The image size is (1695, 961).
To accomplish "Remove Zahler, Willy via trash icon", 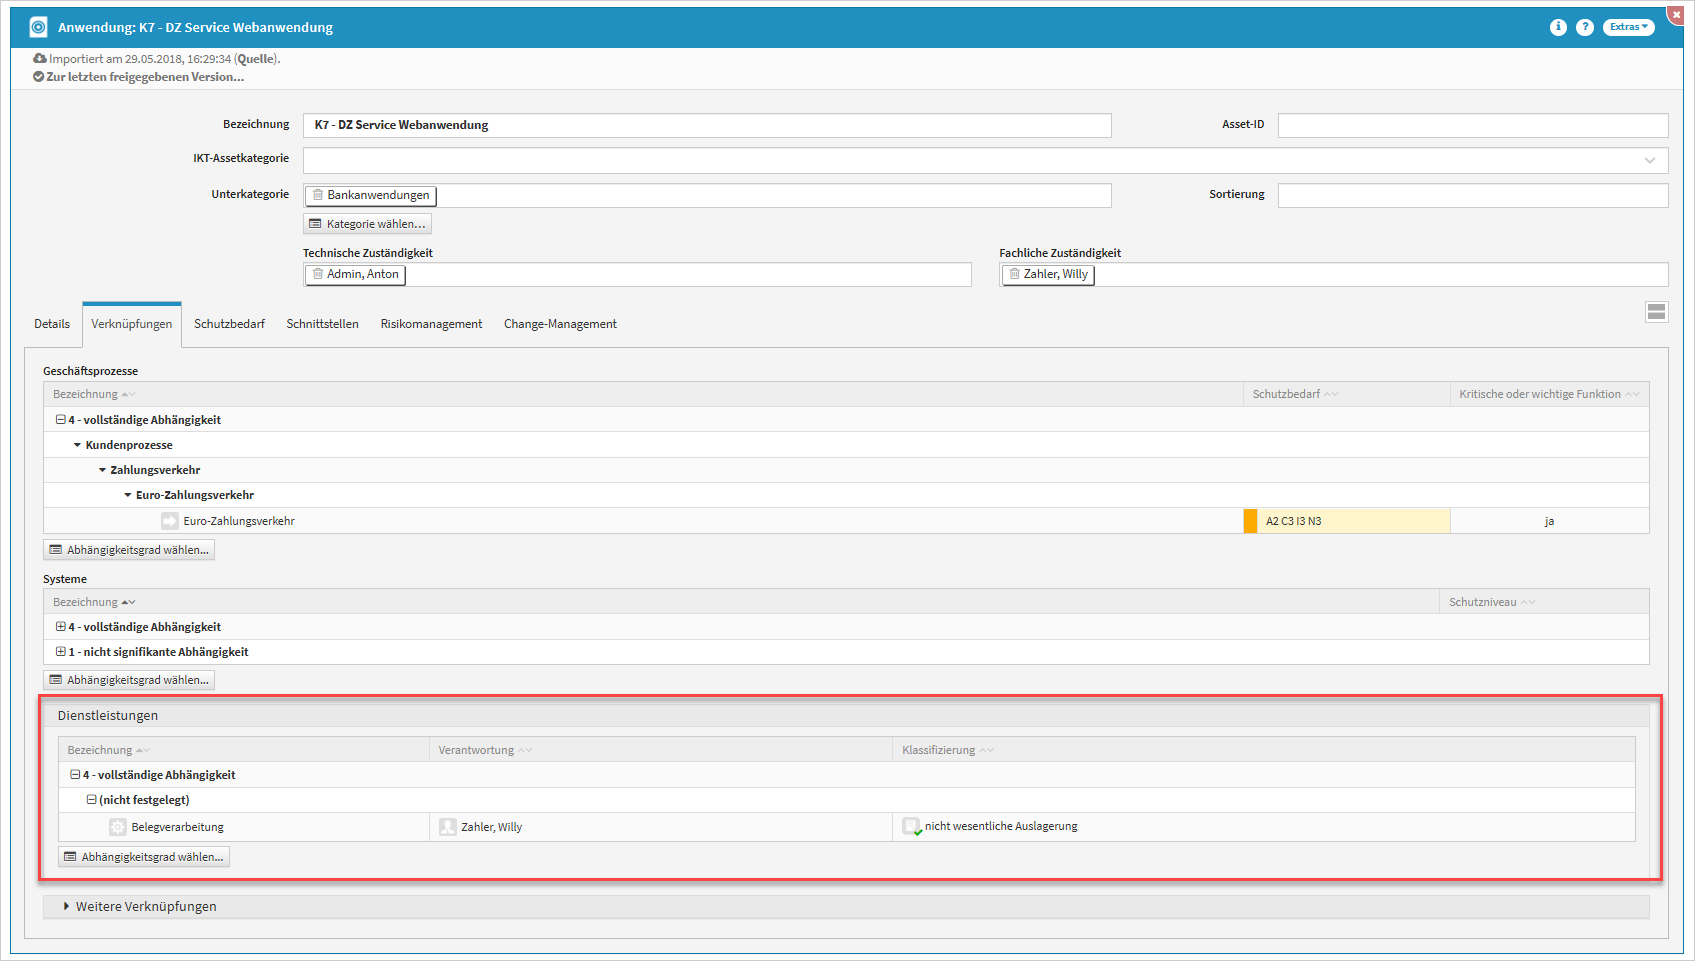I will [x=1014, y=274].
